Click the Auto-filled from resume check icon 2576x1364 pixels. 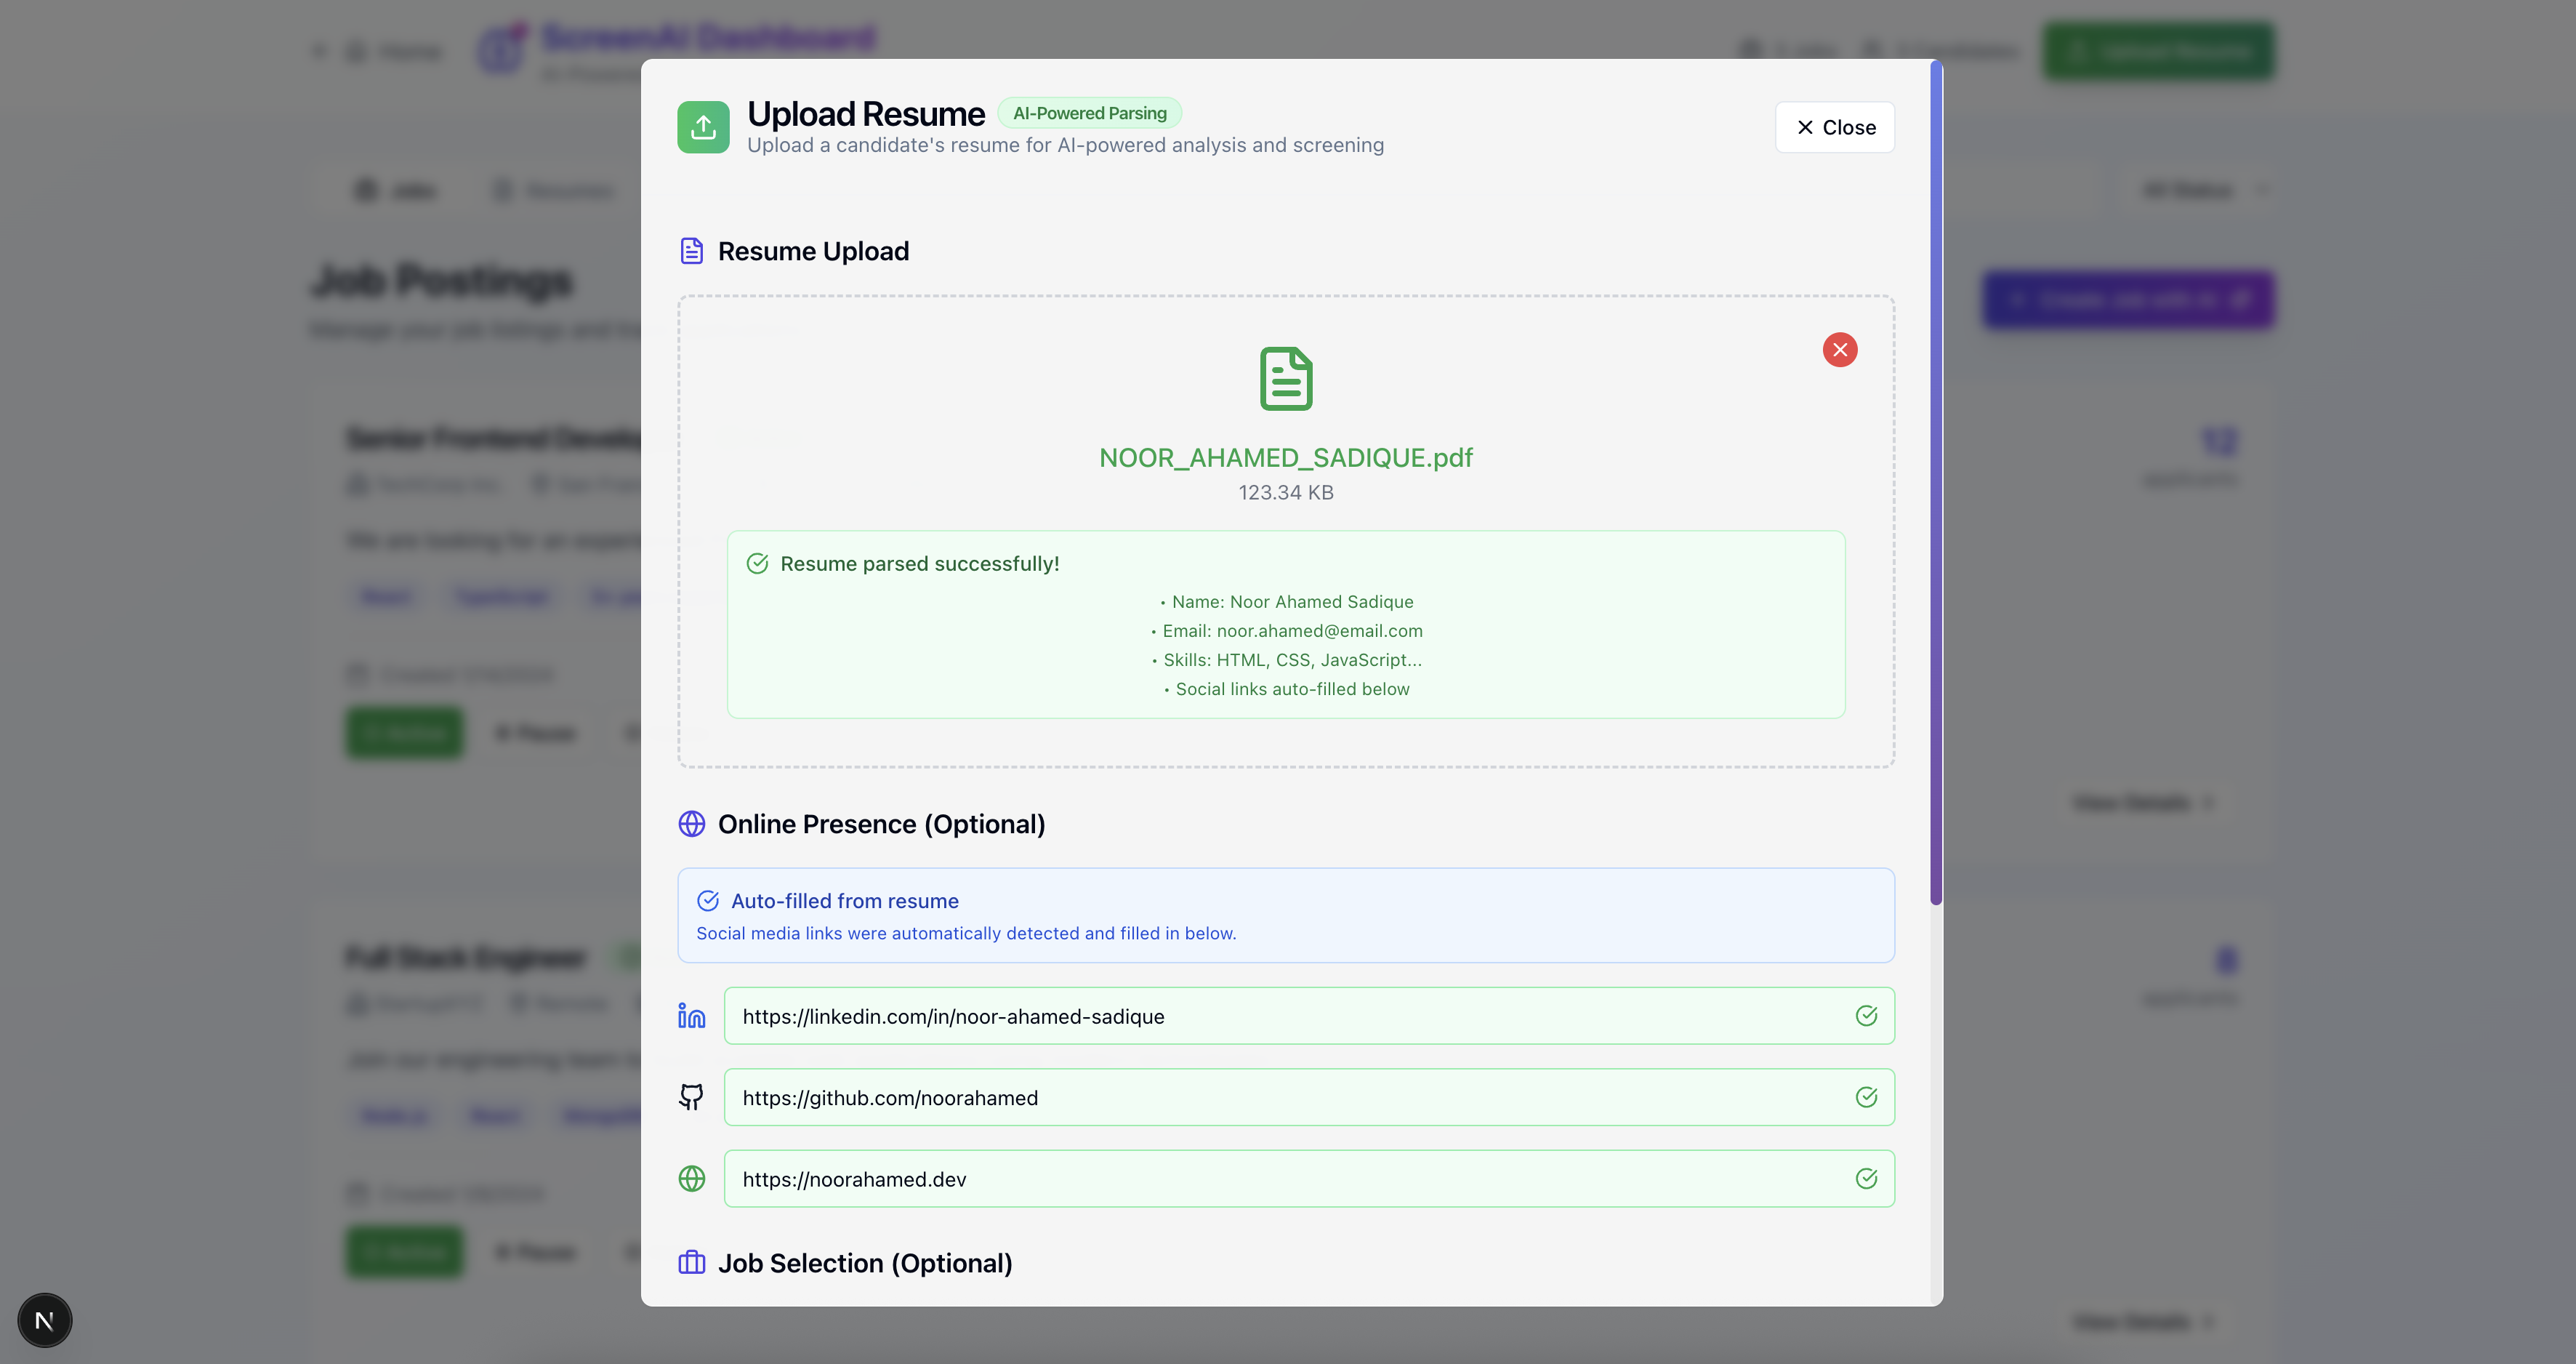(x=708, y=901)
